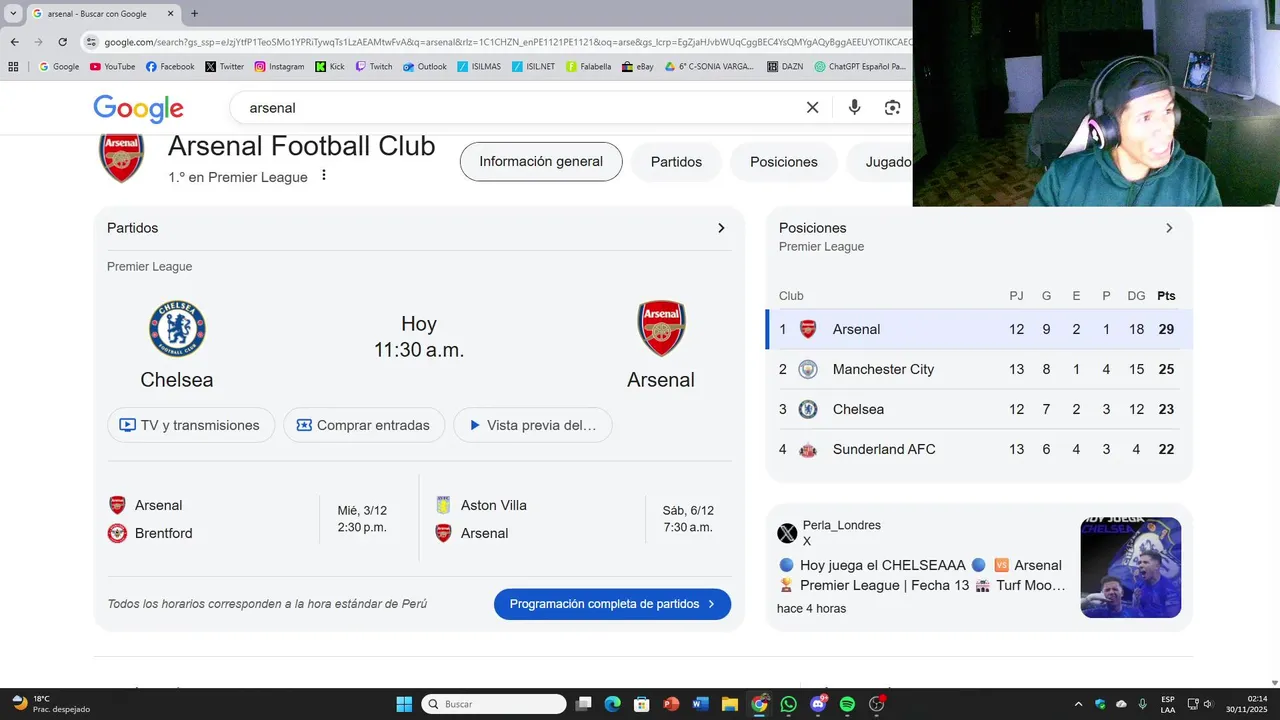Viewport: 1280px width, 720px height.
Task: Open the Kick bookmark
Action: [330, 67]
